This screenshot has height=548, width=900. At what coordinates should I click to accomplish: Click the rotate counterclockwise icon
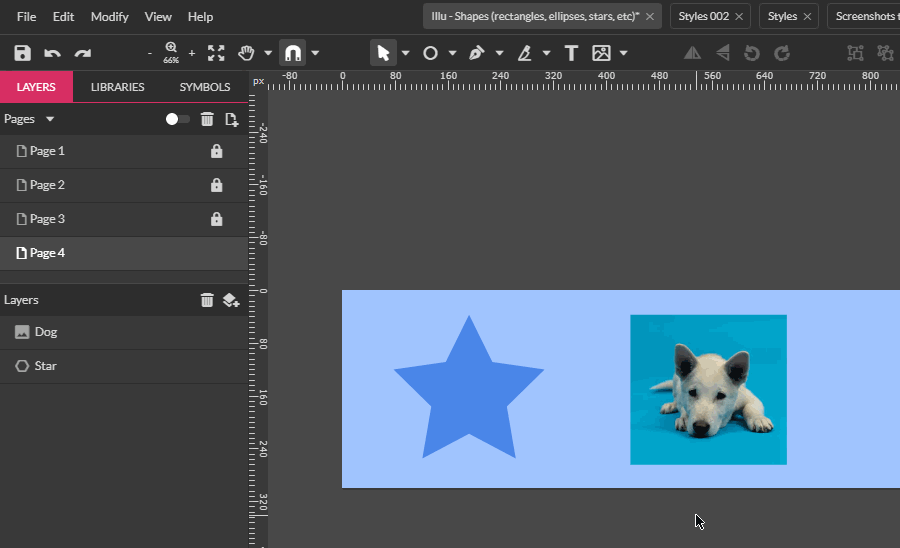click(x=752, y=53)
